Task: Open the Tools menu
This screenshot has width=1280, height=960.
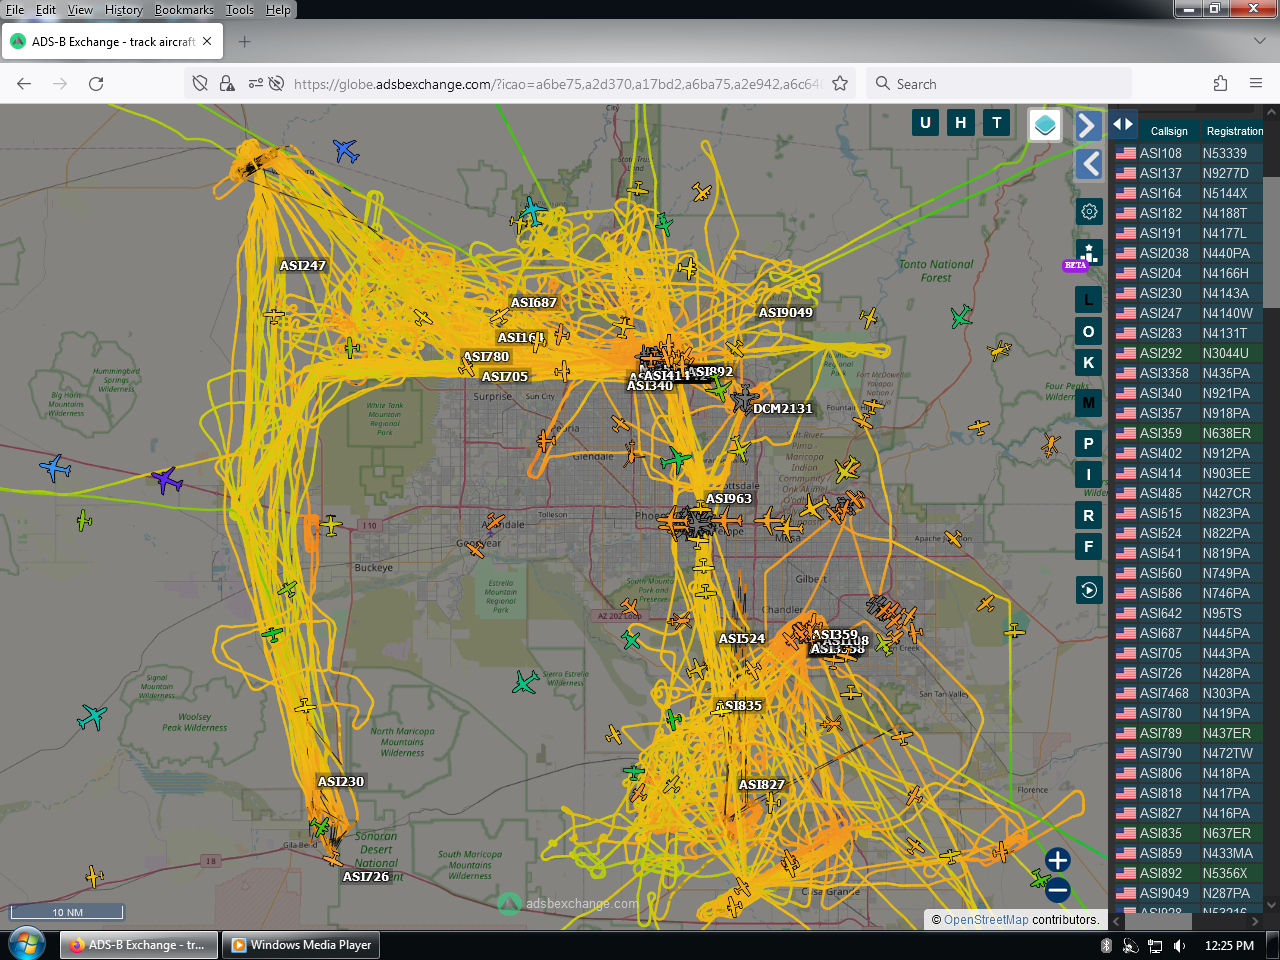Action: coord(240,10)
